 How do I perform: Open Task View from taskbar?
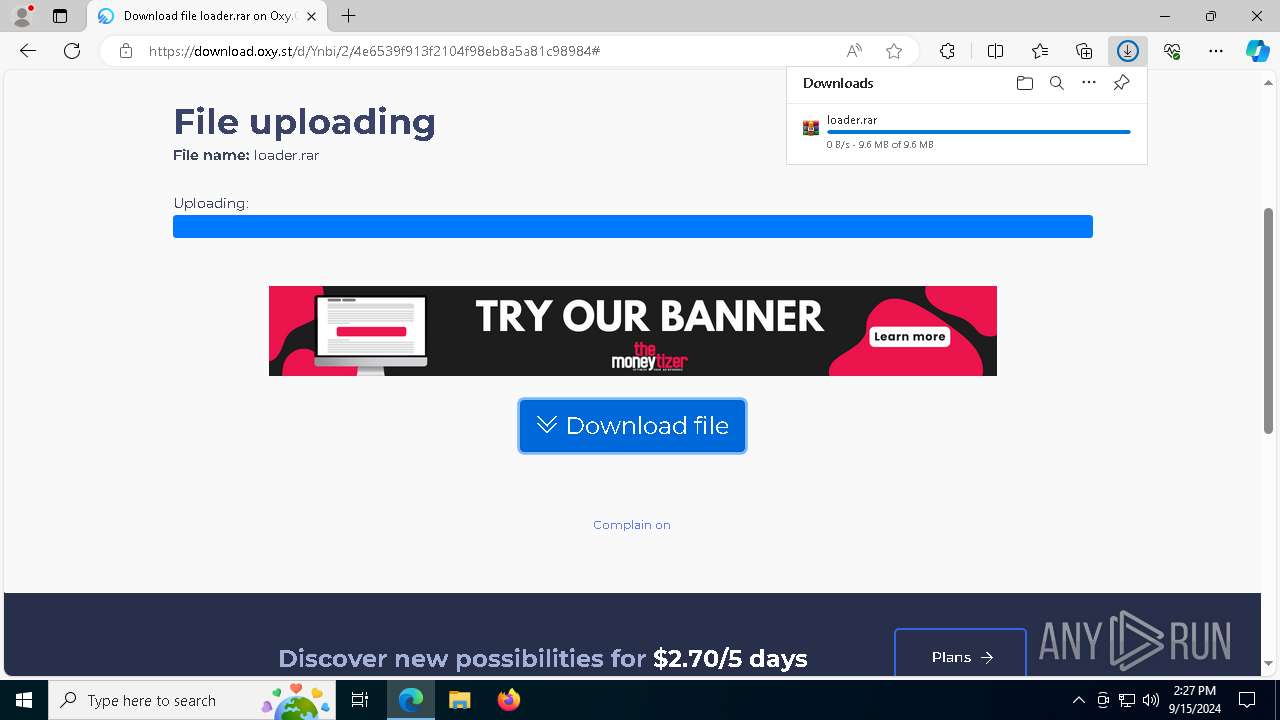(x=361, y=700)
